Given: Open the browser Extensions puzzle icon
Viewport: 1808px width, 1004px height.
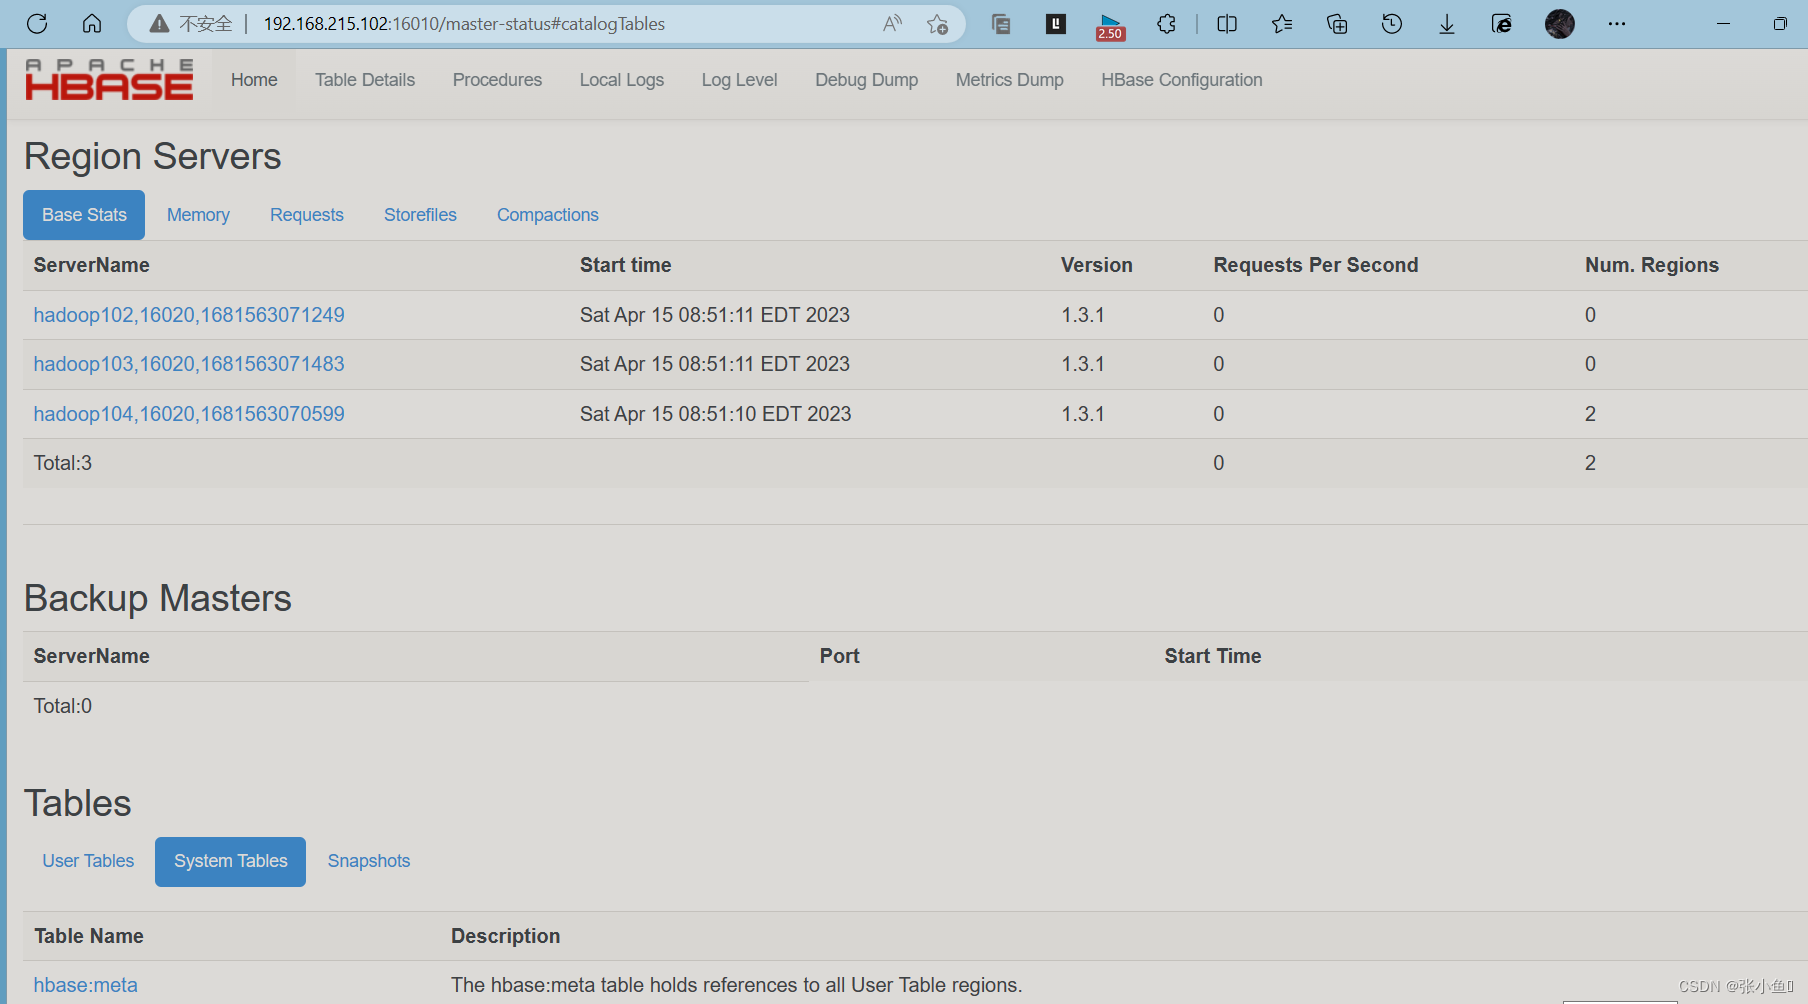Looking at the screenshot, I should tap(1166, 23).
